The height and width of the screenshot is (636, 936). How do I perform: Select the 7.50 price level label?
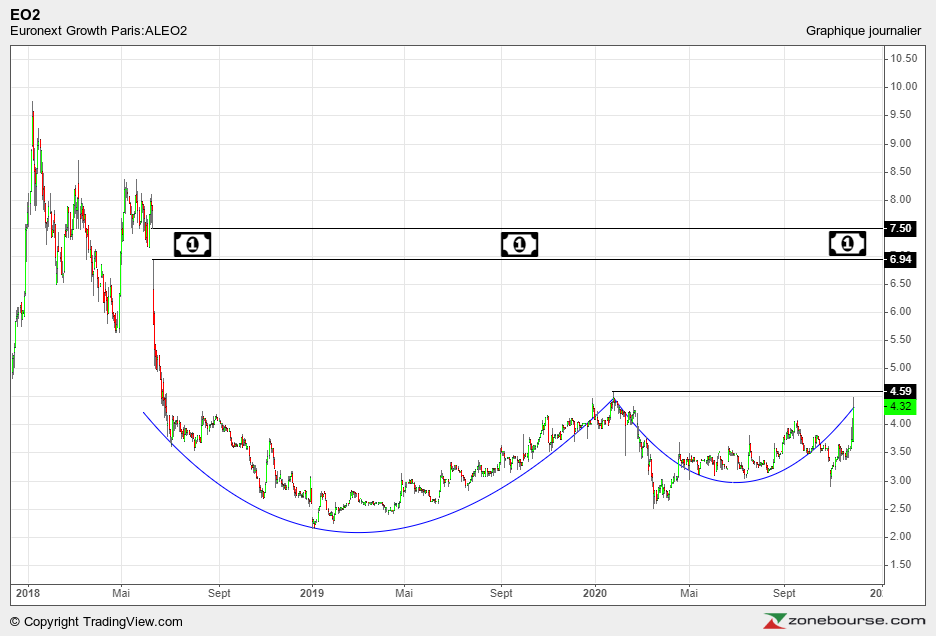pos(900,228)
